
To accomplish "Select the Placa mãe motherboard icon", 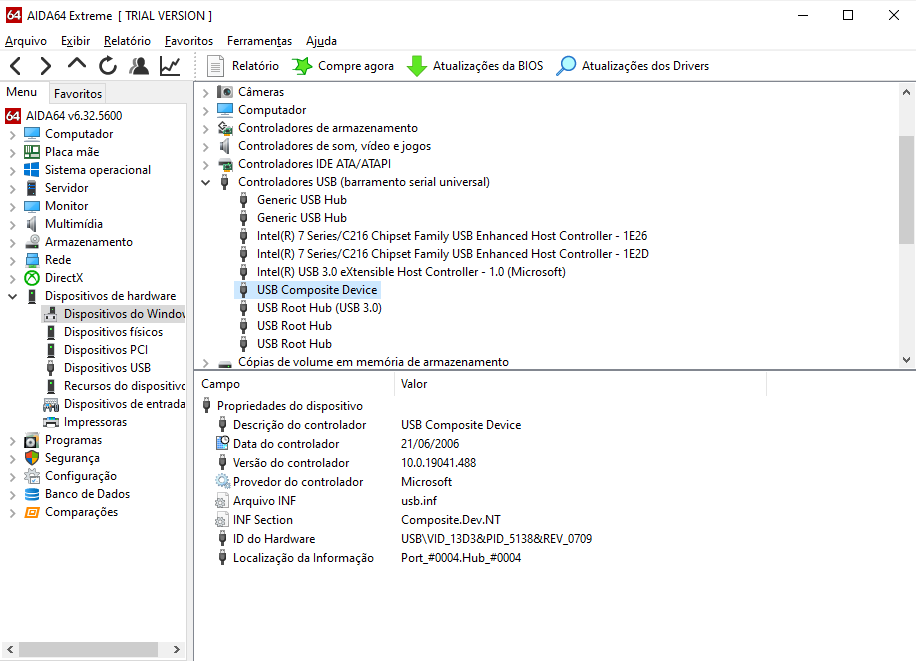I will (x=32, y=152).
